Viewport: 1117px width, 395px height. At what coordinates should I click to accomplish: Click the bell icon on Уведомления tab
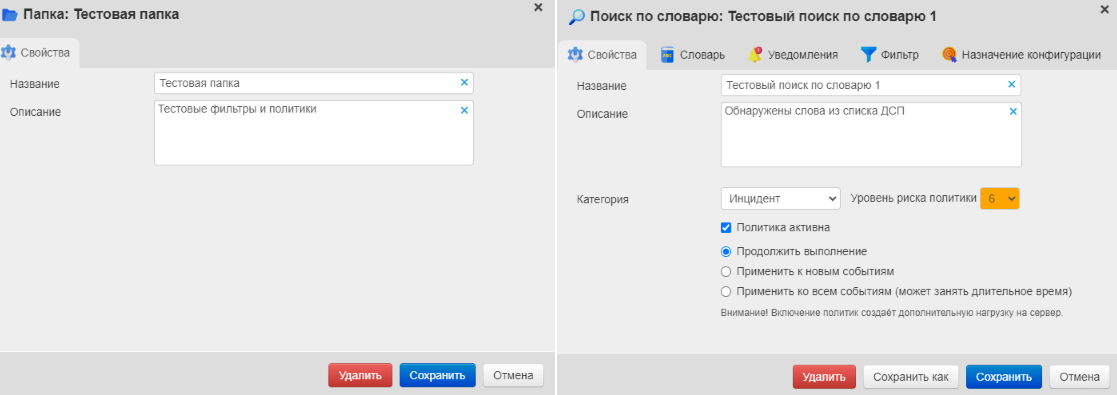[x=756, y=55]
